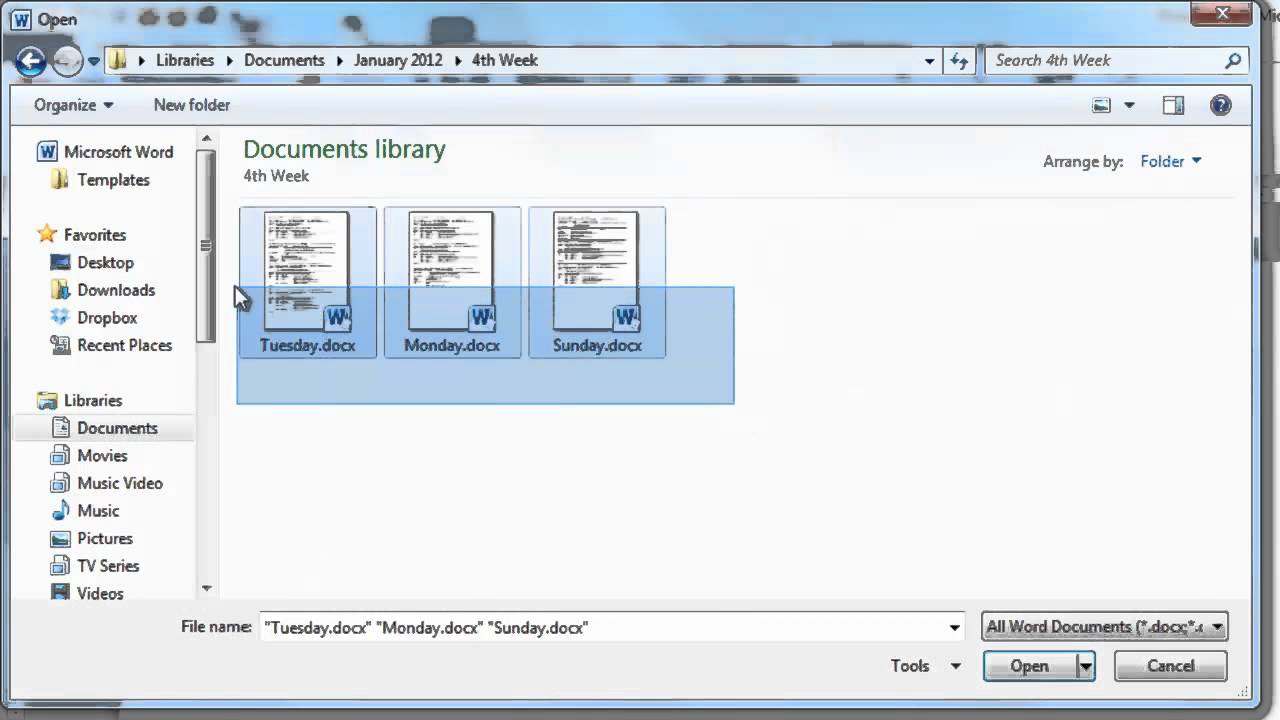Open the Organize menu

tap(73, 105)
